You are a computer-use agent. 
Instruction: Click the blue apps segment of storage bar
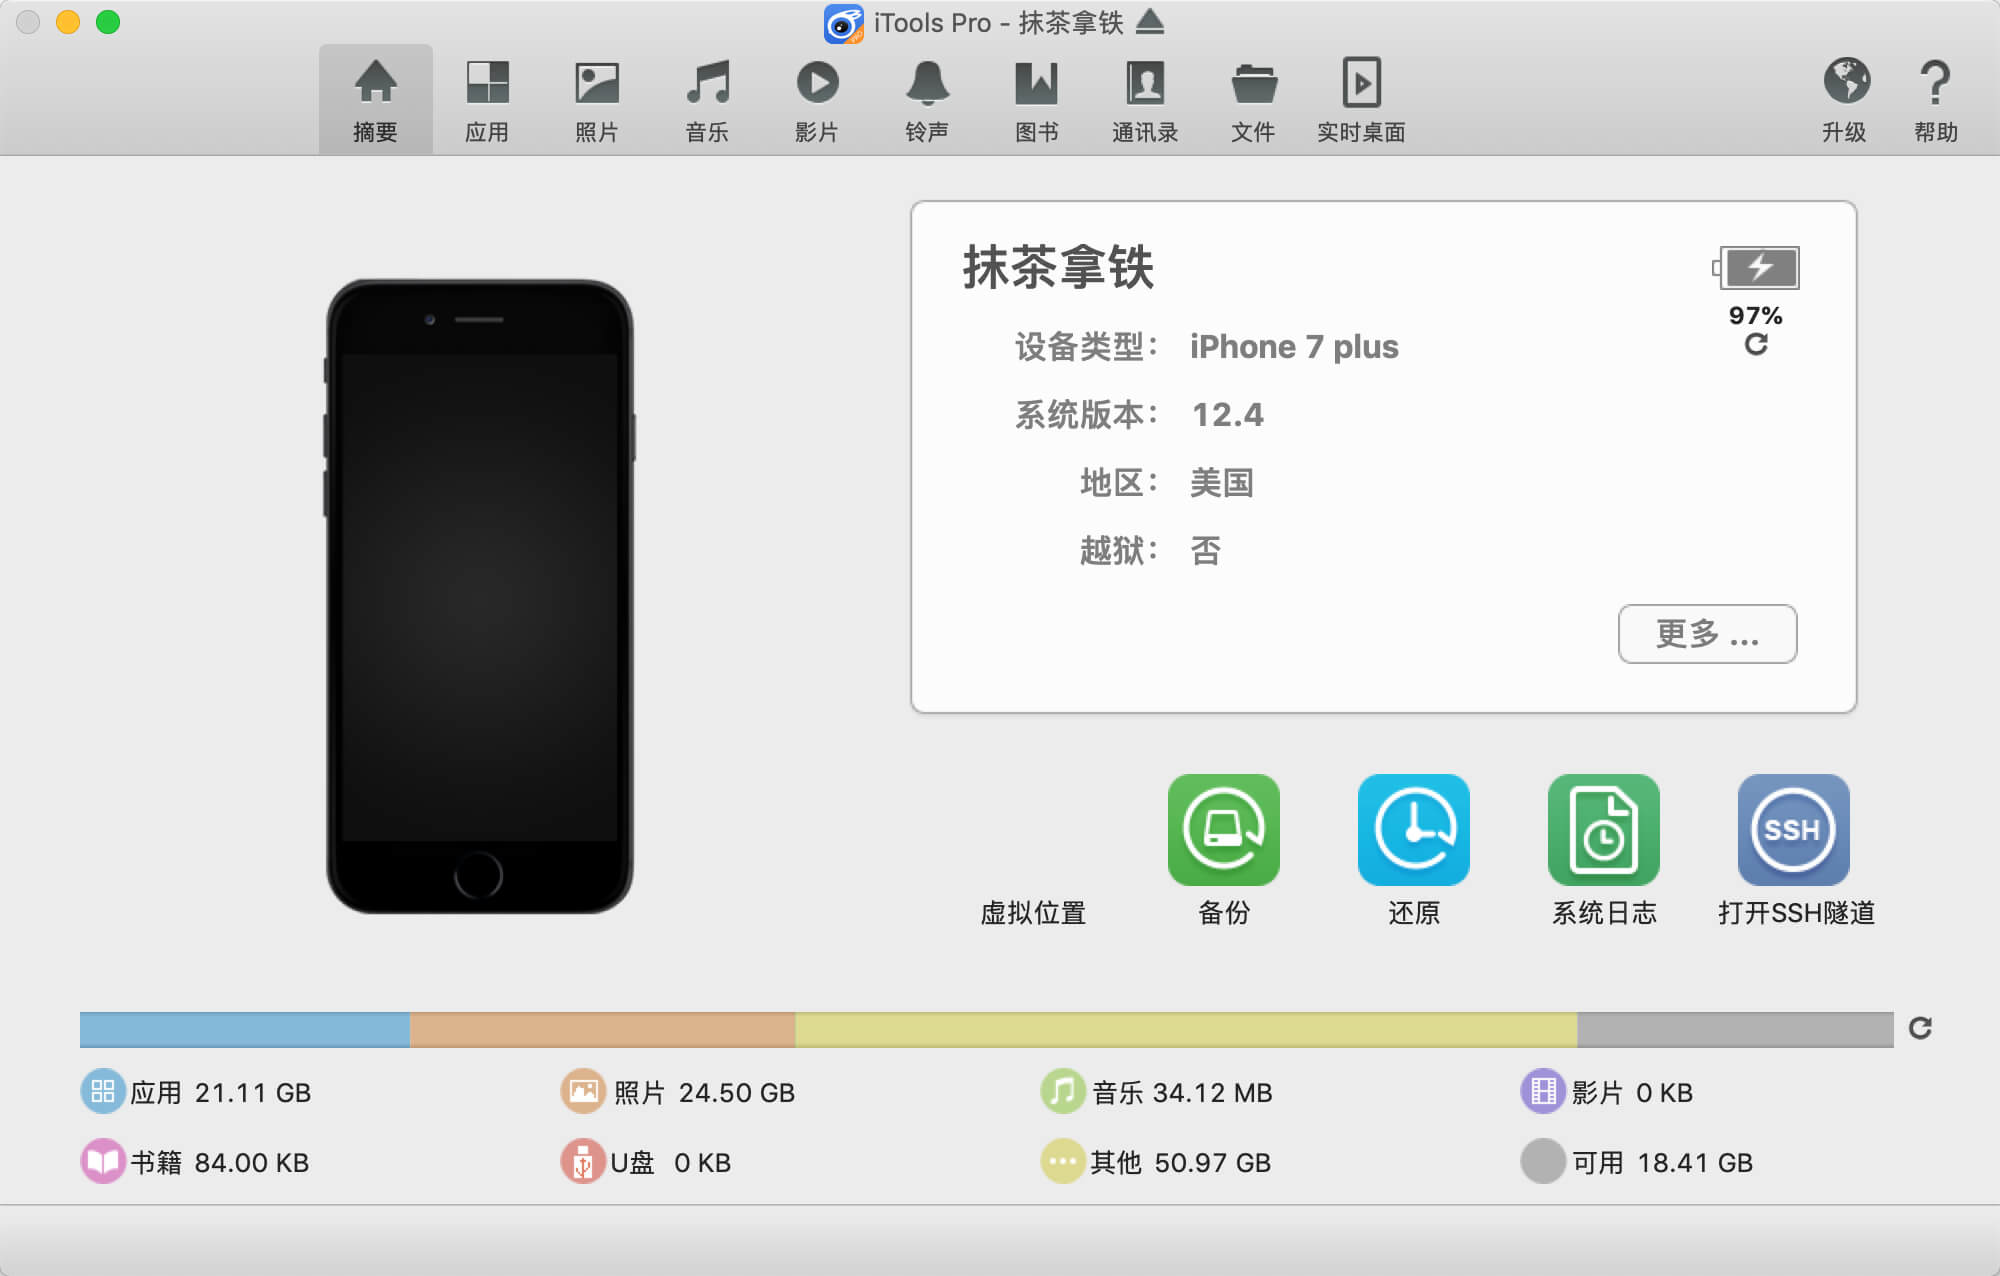[245, 1029]
